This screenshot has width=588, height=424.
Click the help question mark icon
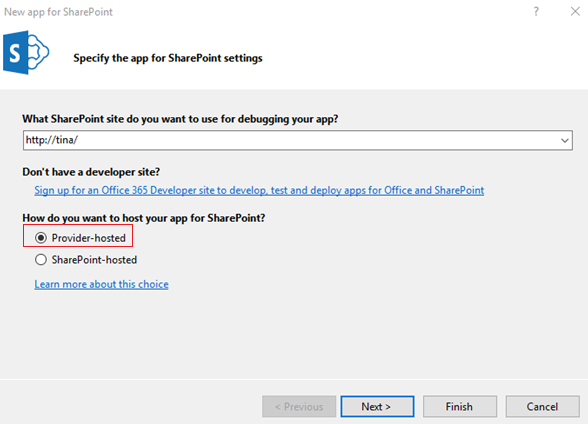coord(536,12)
